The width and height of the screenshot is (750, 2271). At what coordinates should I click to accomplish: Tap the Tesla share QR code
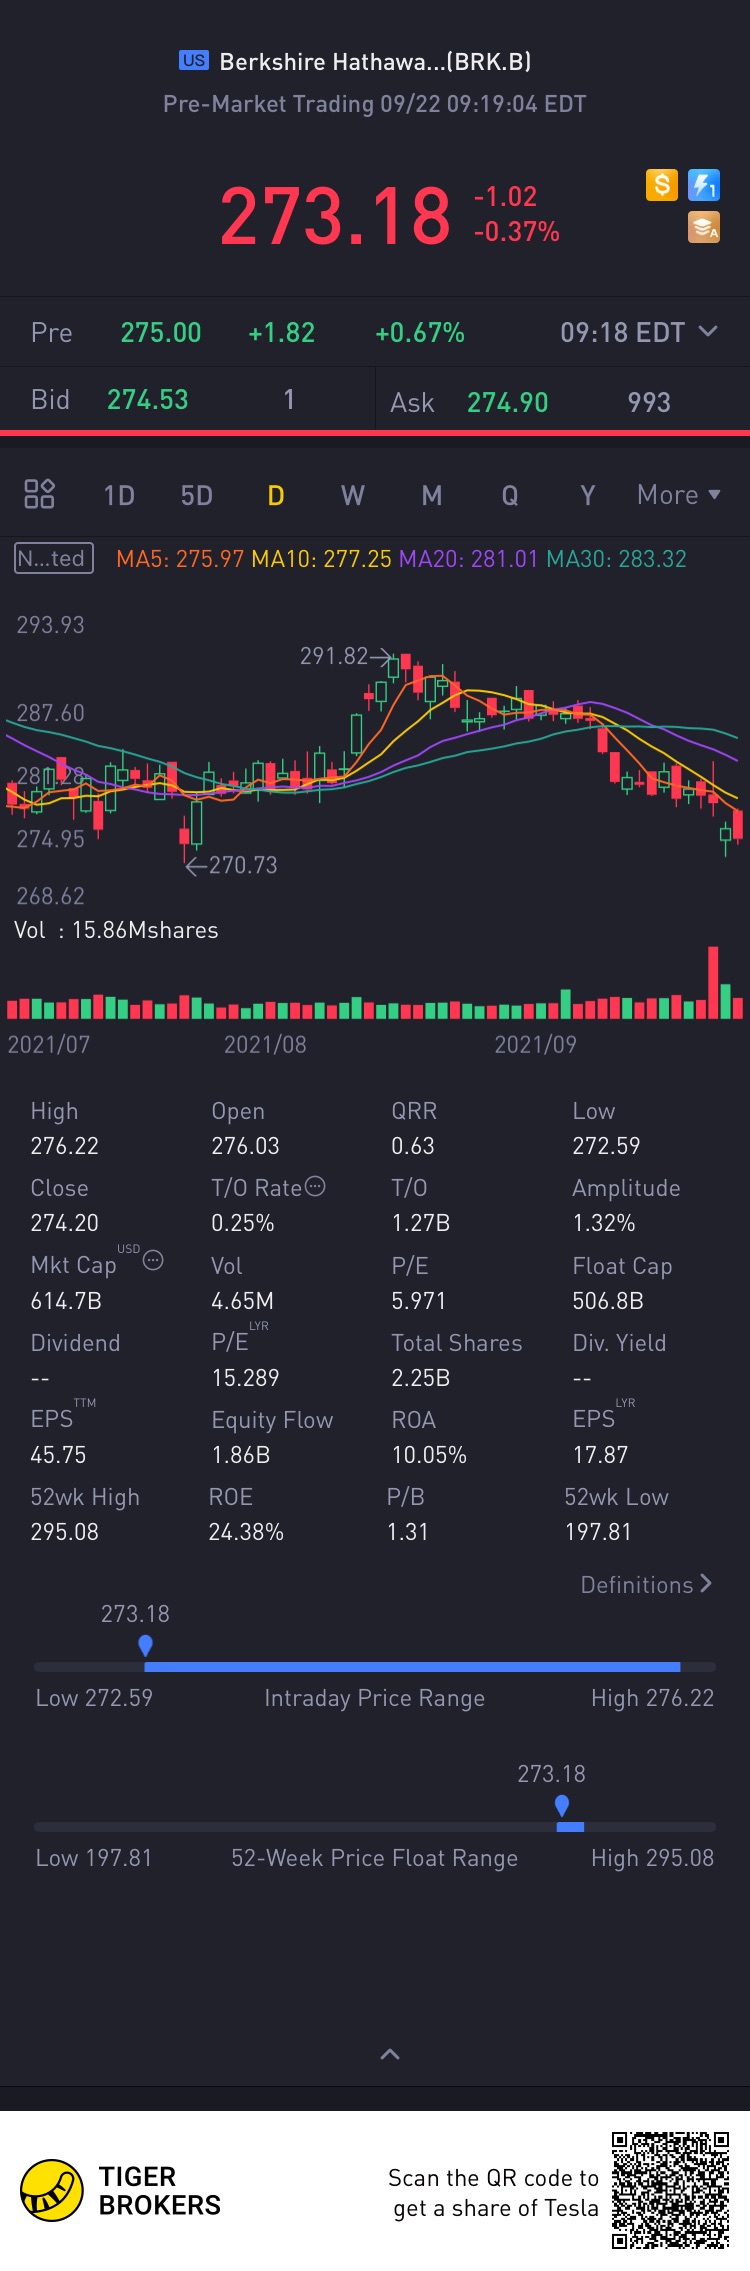[670, 2191]
